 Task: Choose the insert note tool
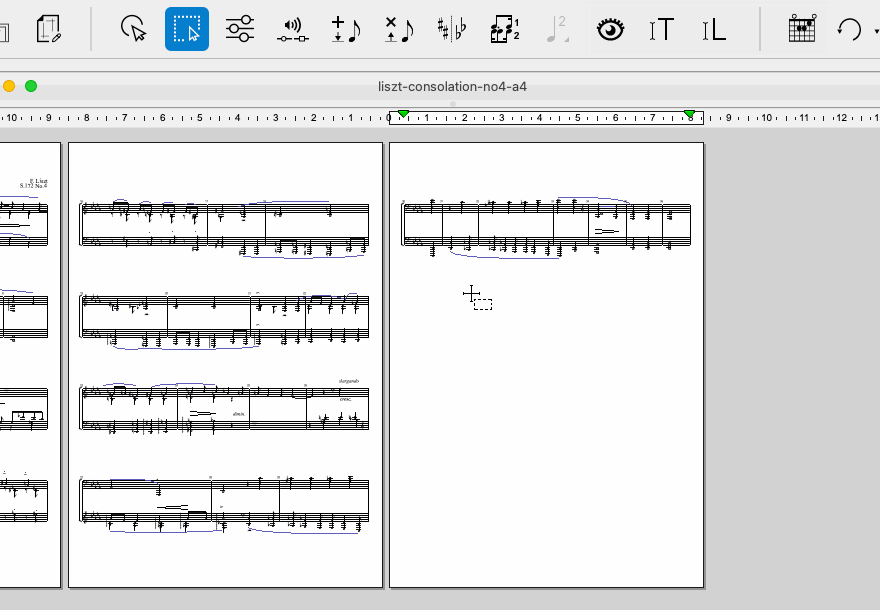[x=346, y=29]
